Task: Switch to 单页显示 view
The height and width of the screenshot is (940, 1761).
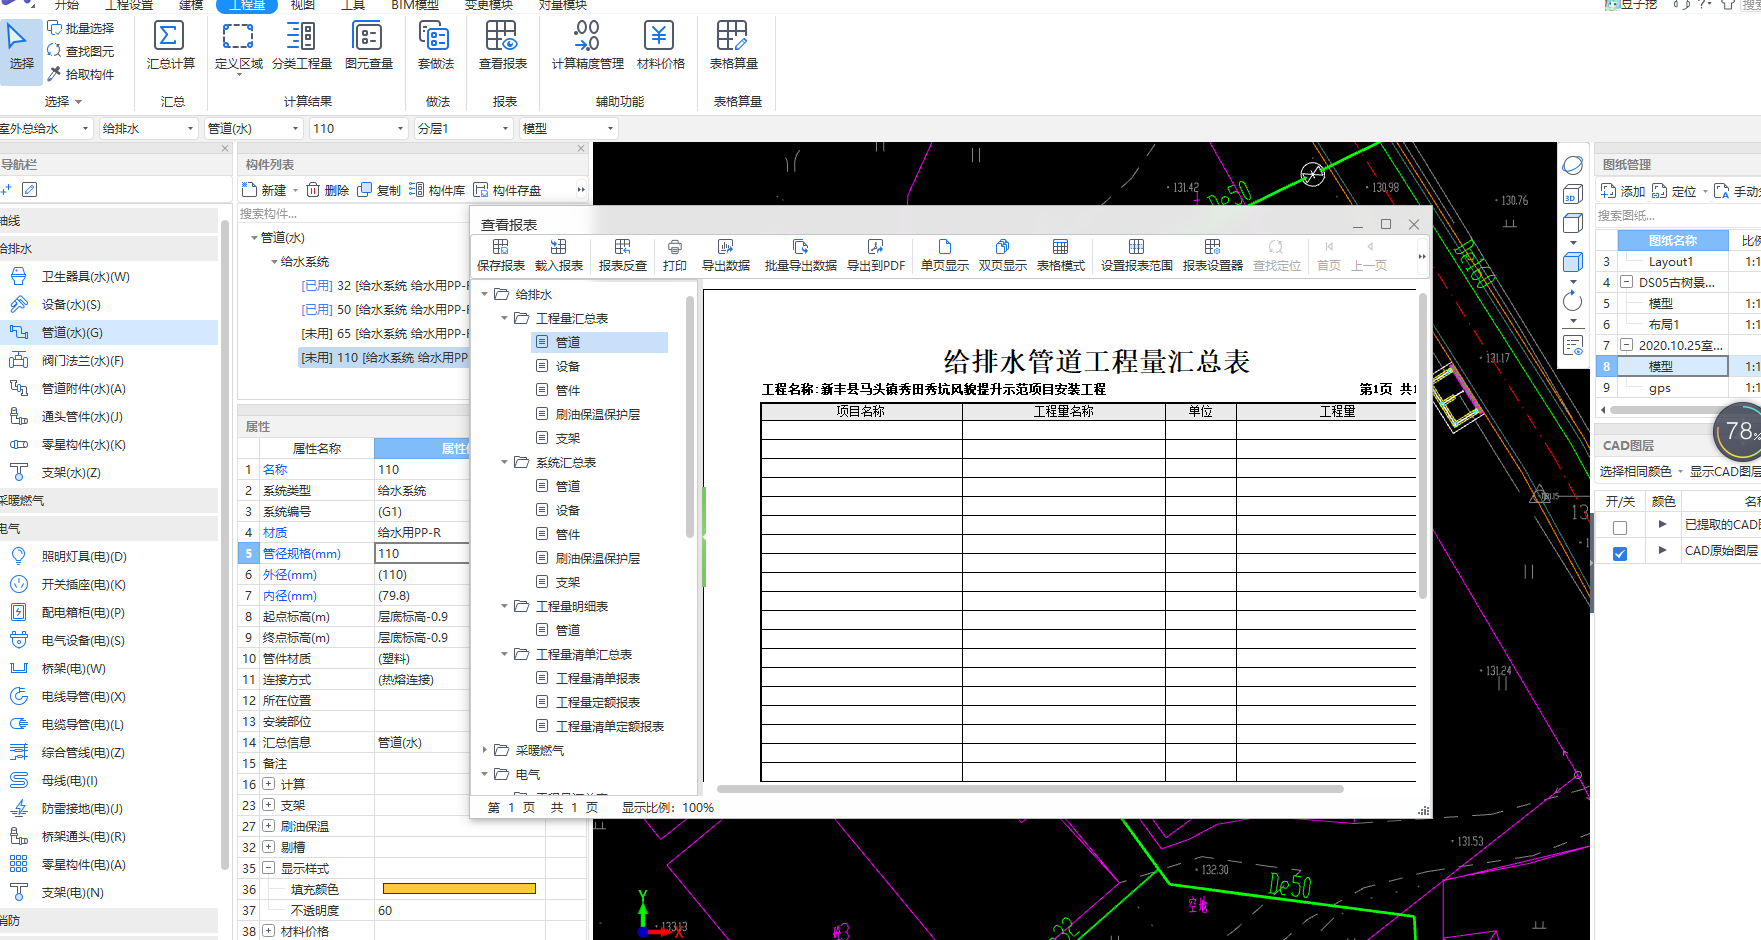Action: tap(945, 256)
